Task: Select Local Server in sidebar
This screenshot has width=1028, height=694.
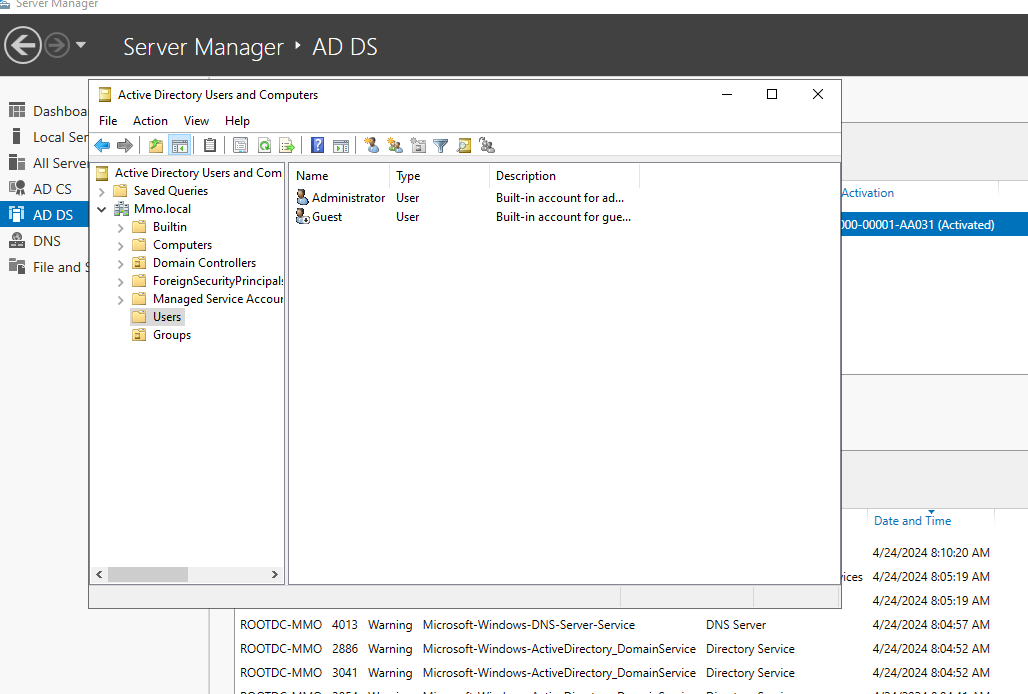Action: point(44,137)
